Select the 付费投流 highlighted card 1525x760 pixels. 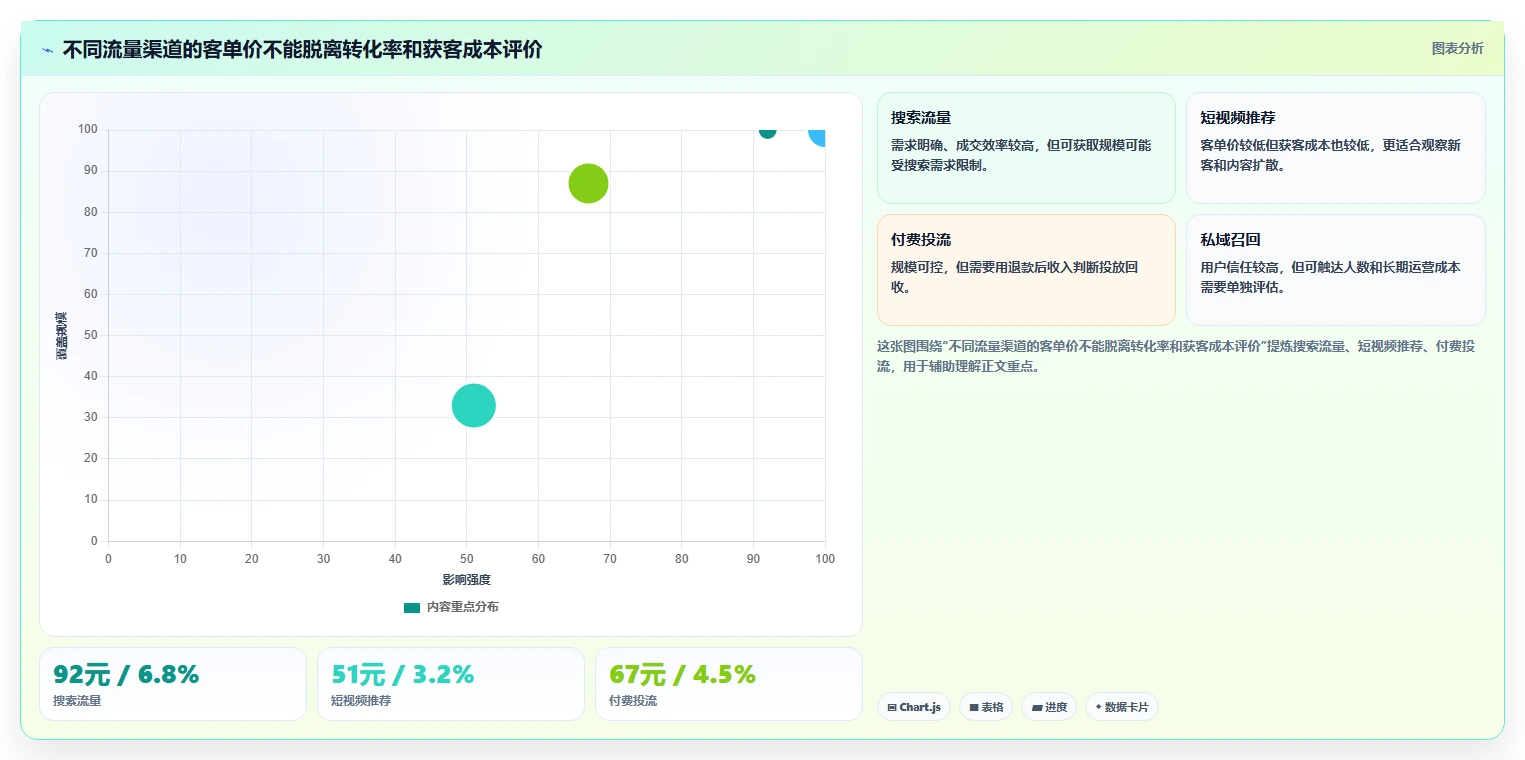pyautogui.click(x=1026, y=270)
